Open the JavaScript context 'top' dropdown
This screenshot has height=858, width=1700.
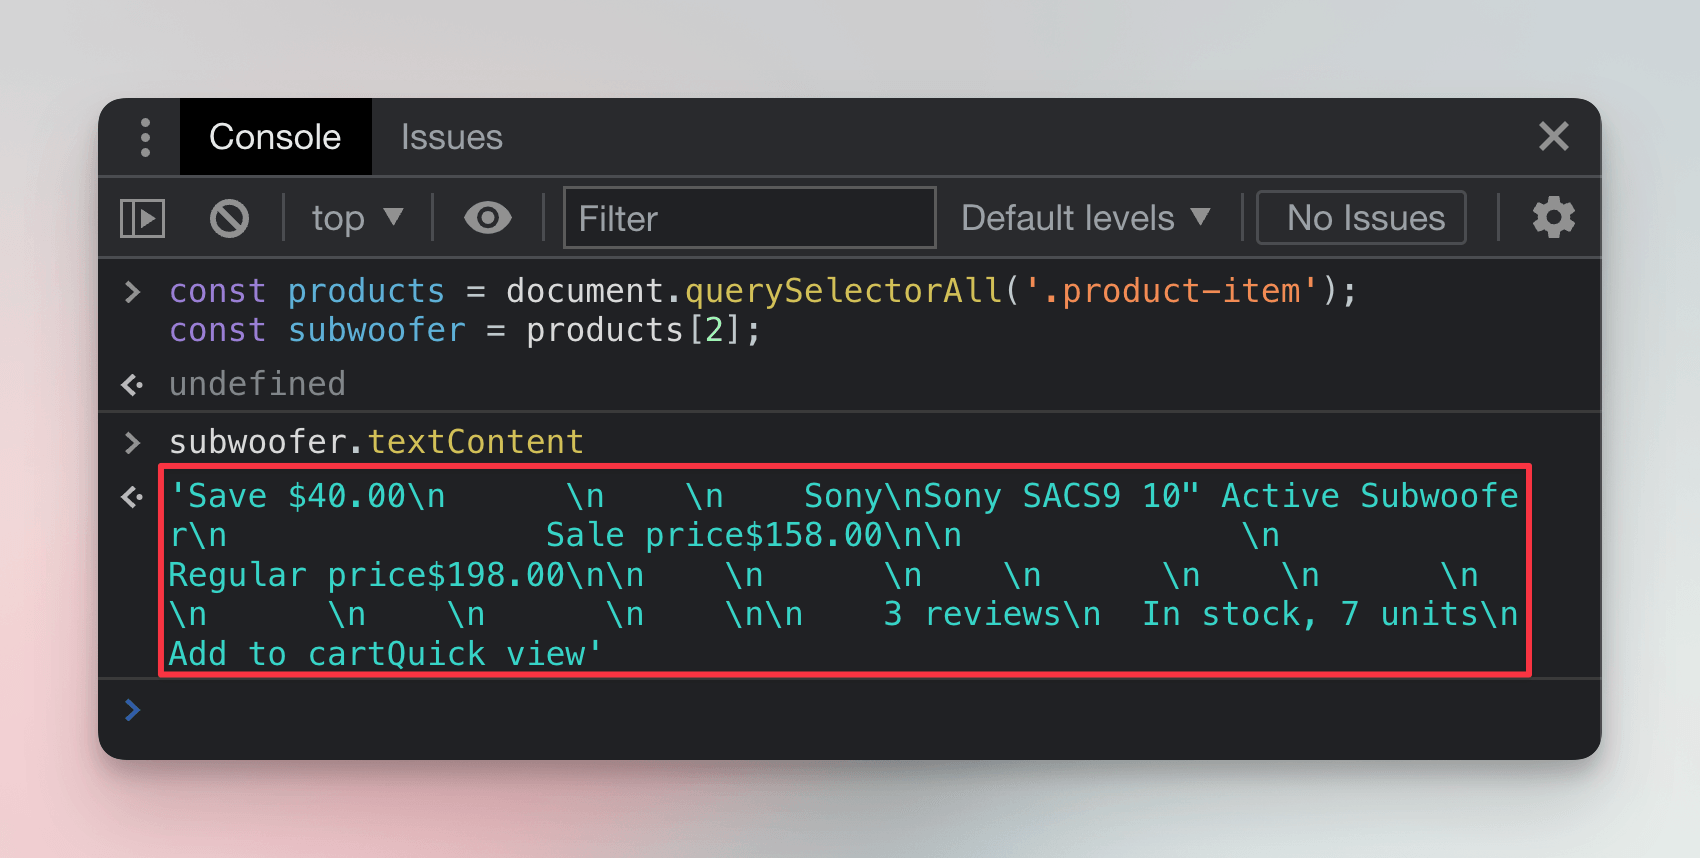click(356, 217)
